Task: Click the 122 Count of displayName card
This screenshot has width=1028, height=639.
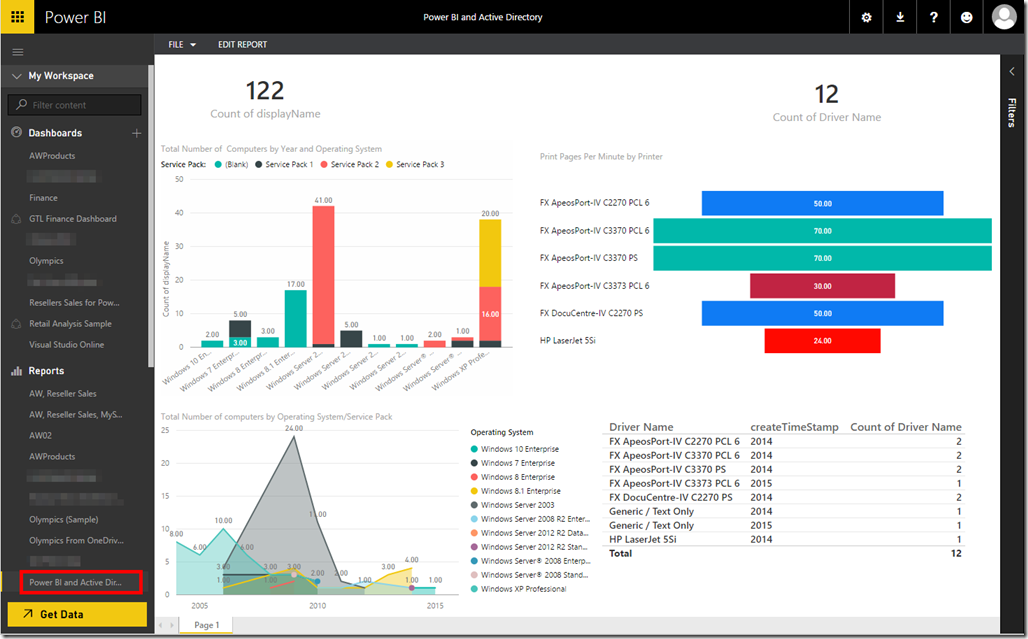Action: pos(265,99)
